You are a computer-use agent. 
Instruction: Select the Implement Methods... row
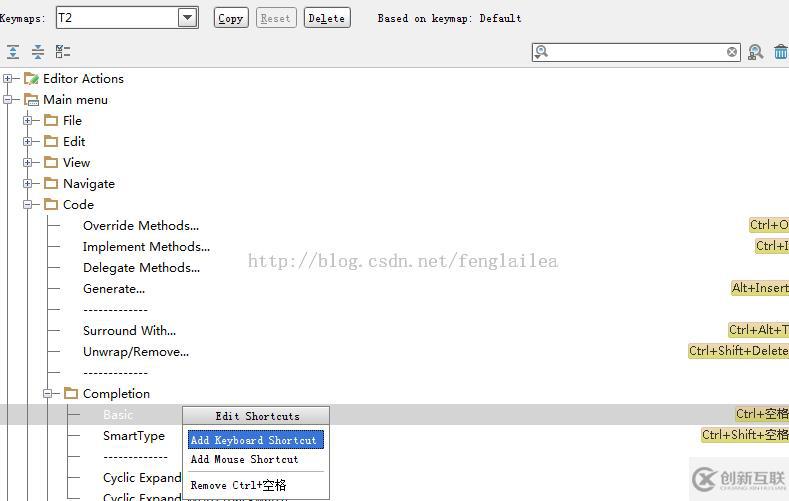[146, 246]
